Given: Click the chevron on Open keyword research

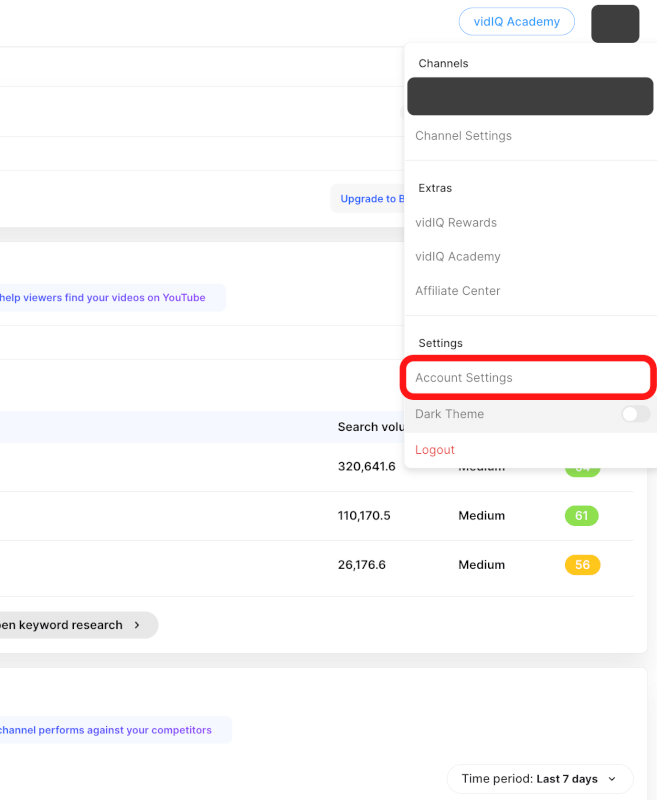Looking at the screenshot, I should [137, 625].
